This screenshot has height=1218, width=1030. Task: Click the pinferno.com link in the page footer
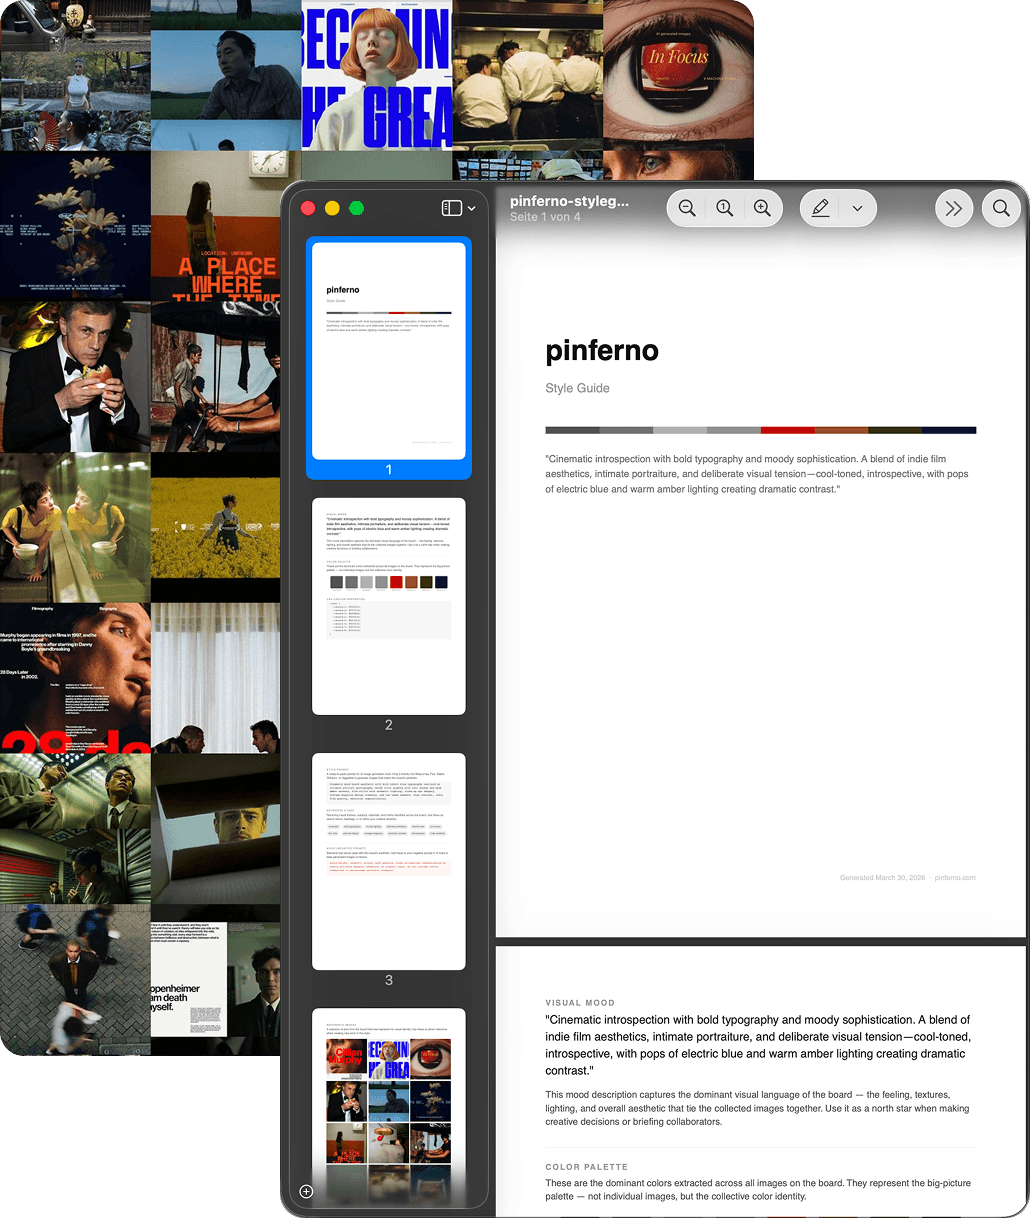[x=955, y=877]
